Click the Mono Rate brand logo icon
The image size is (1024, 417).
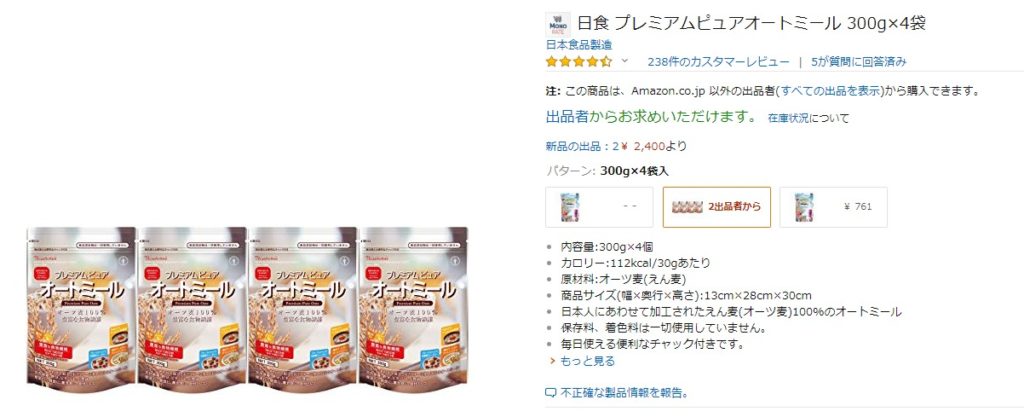(x=558, y=24)
